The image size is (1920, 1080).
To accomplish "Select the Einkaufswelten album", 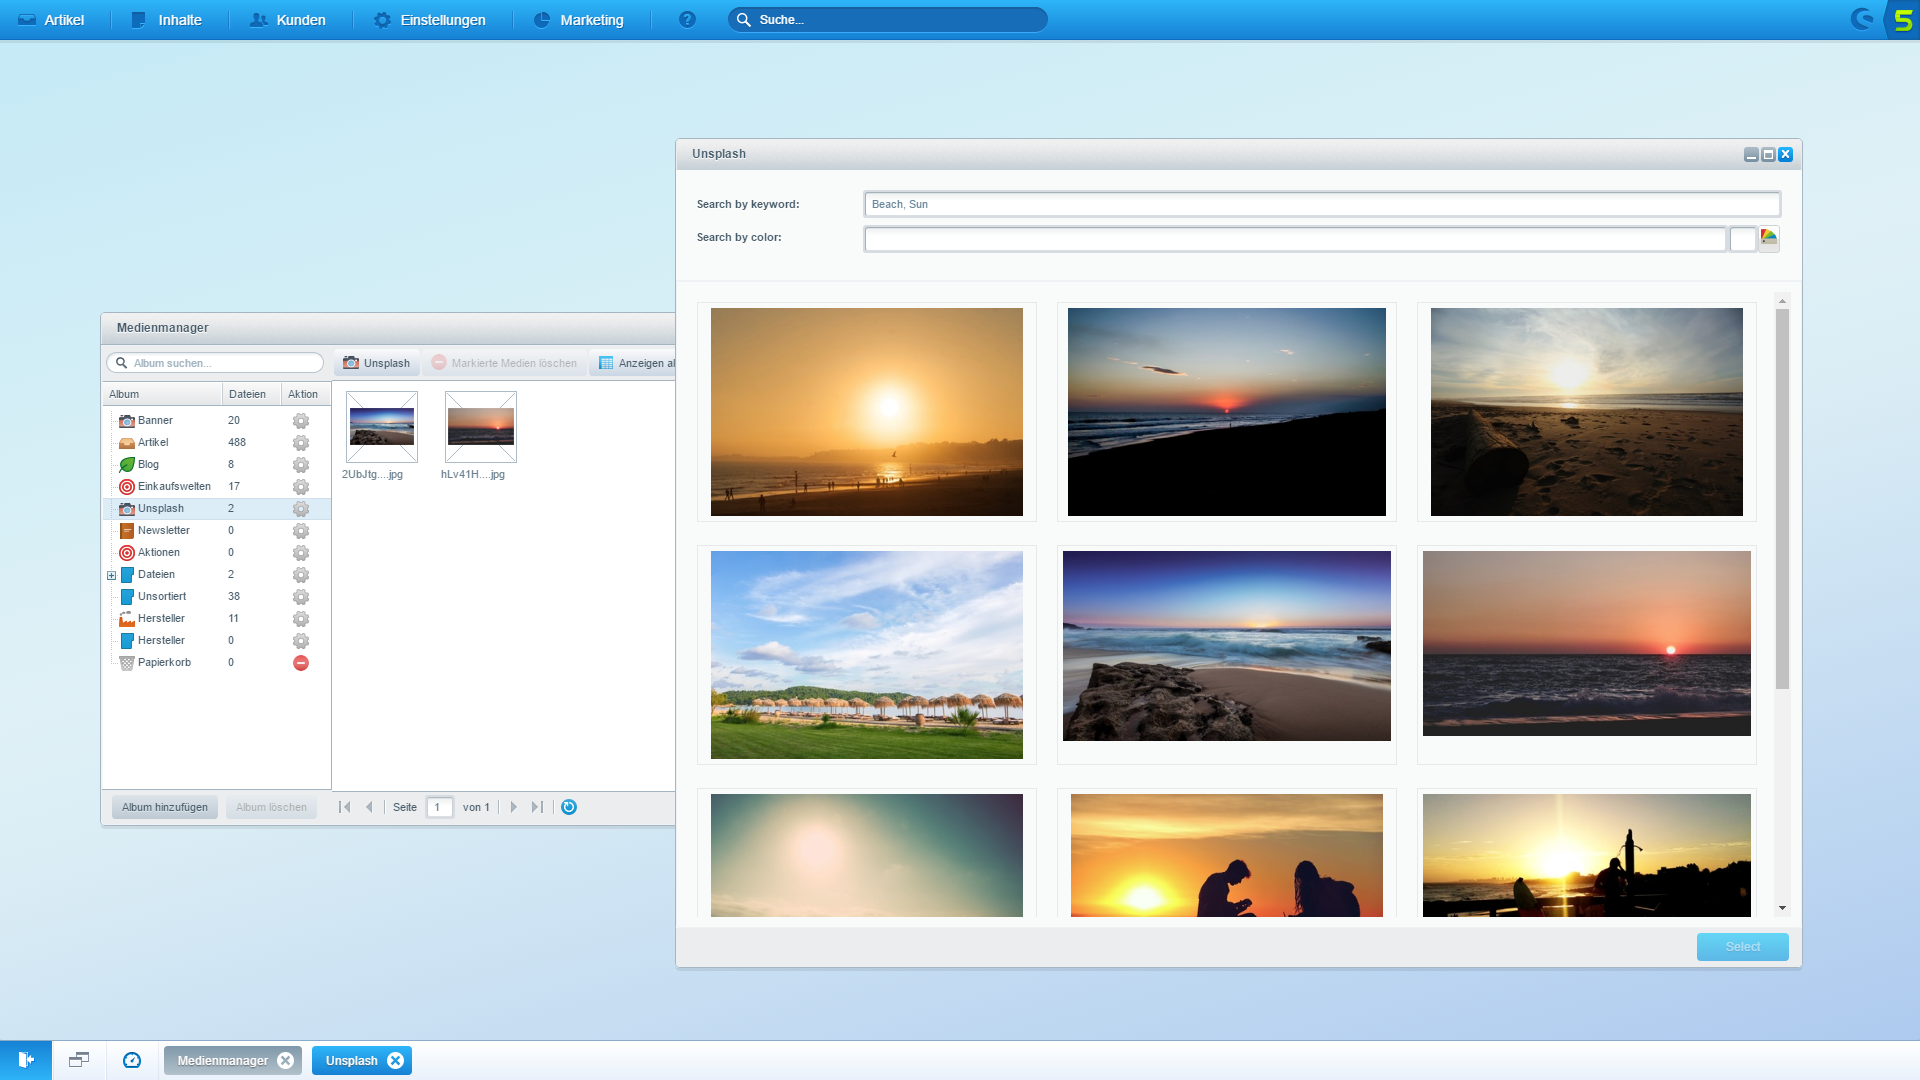I will 174,487.
